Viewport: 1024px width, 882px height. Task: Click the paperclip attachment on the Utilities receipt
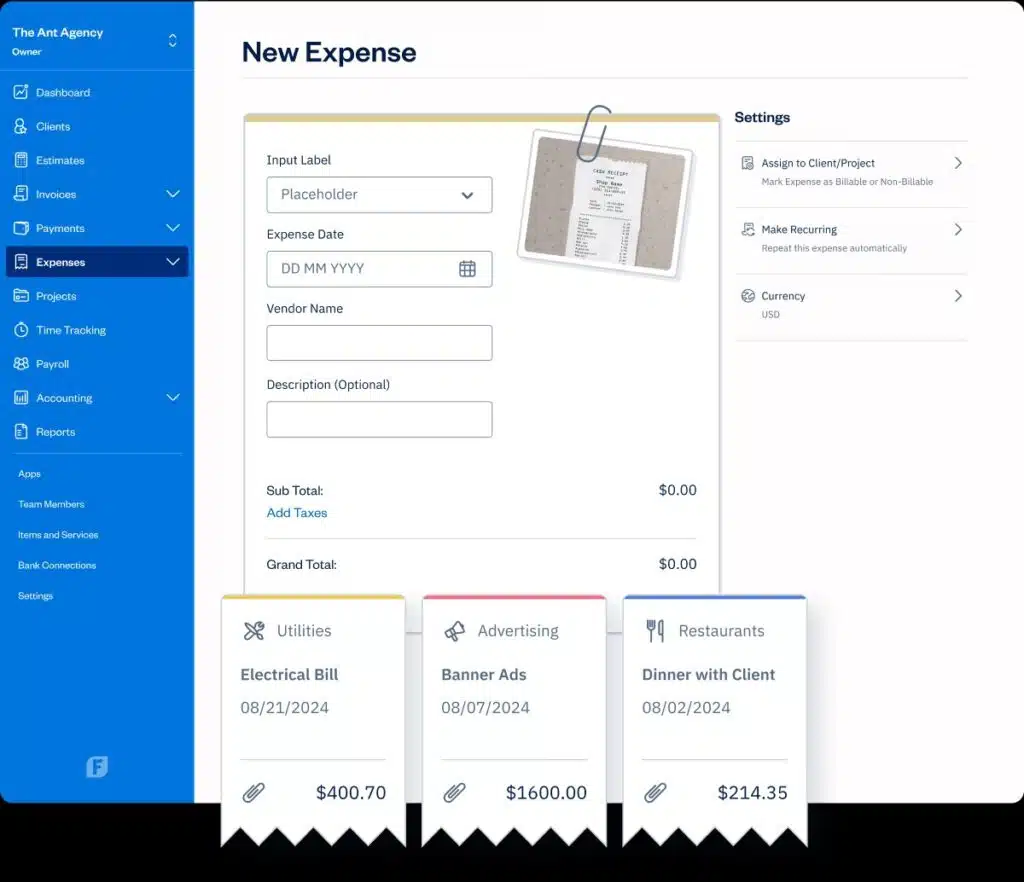tap(254, 792)
